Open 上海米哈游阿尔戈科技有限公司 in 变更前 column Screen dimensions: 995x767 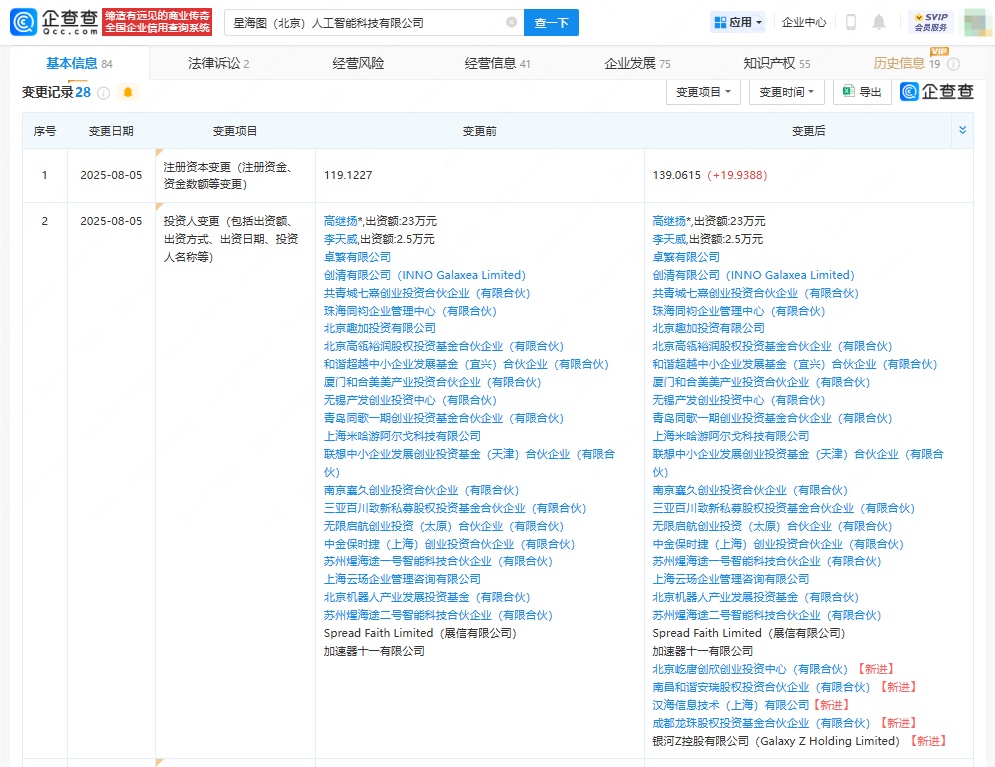[x=402, y=436]
